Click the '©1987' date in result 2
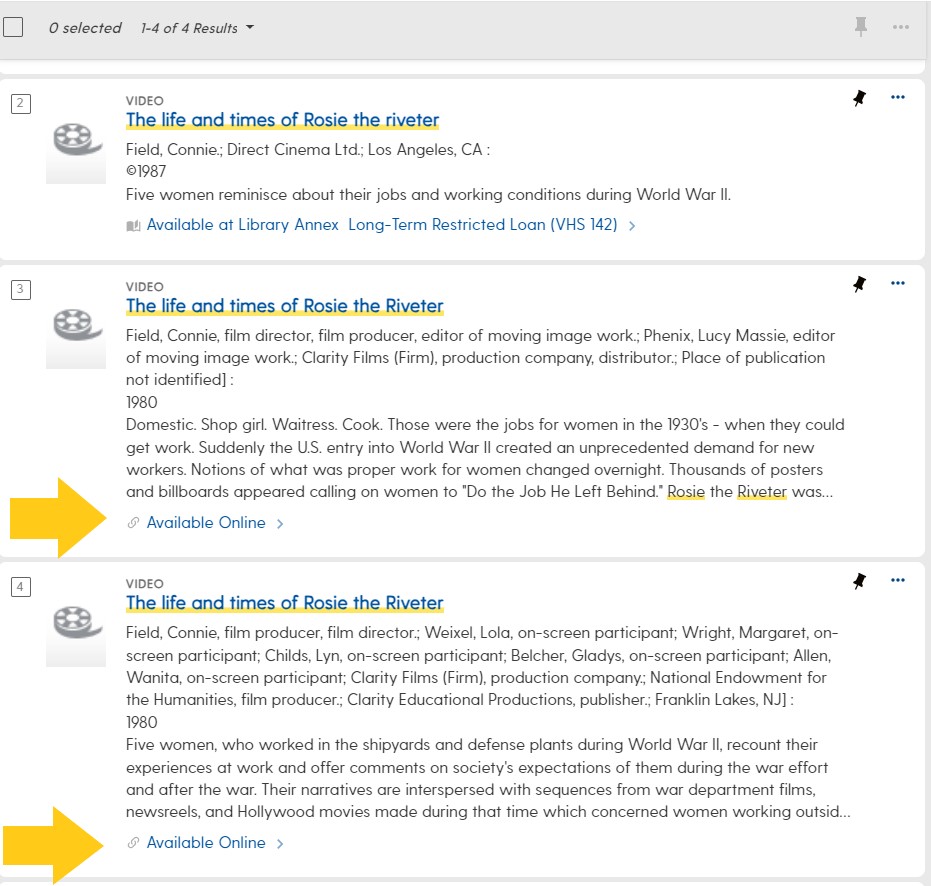This screenshot has width=931, height=886. click(146, 172)
